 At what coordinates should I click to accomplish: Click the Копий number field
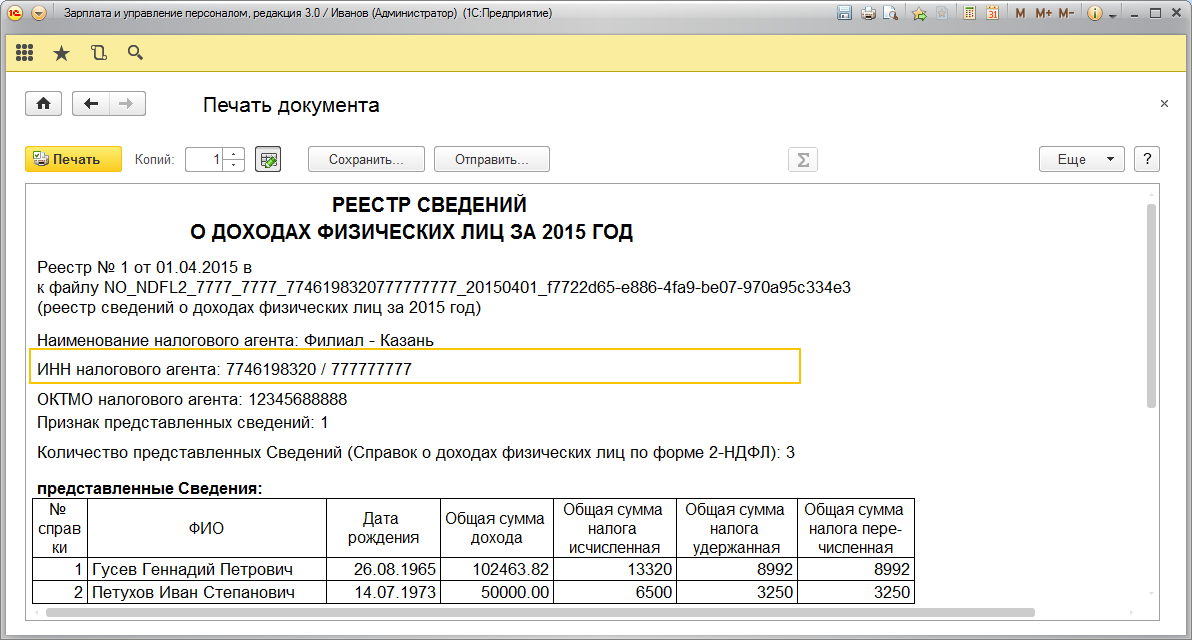(204, 159)
